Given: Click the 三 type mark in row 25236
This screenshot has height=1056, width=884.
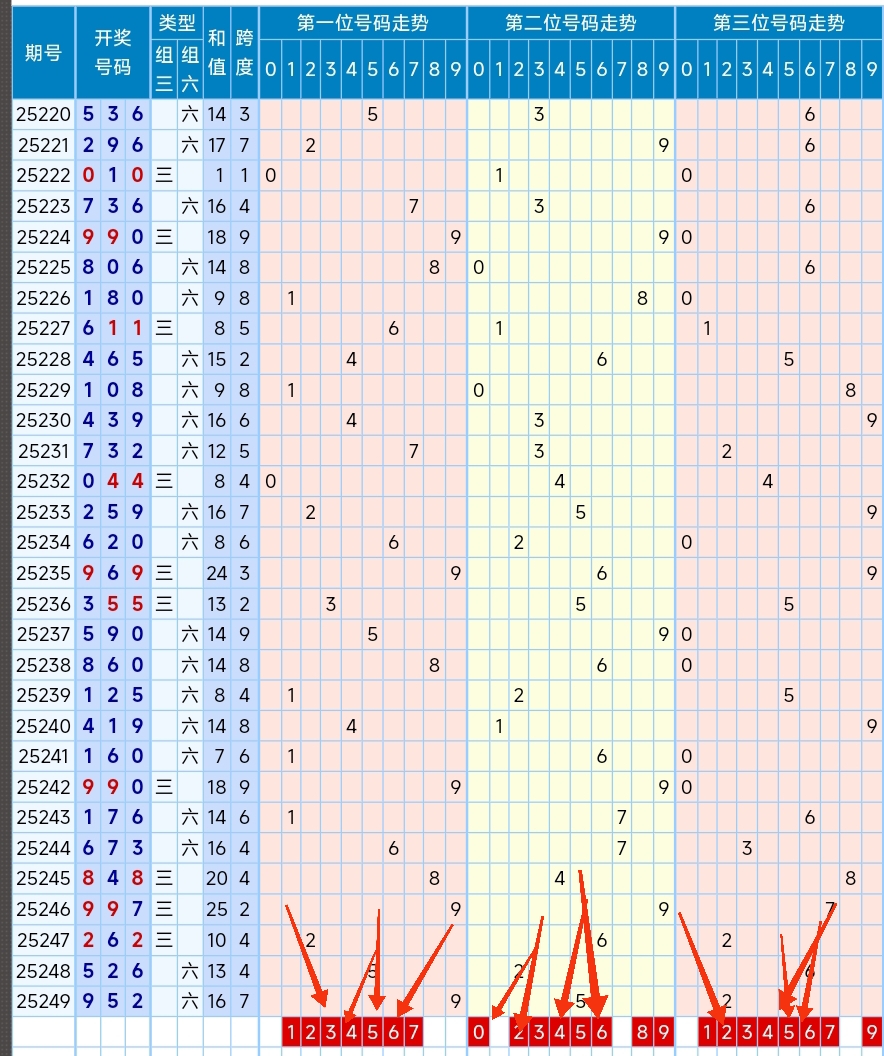Looking at the screenshot, I should pyautogui.click(x=164, y=603).
